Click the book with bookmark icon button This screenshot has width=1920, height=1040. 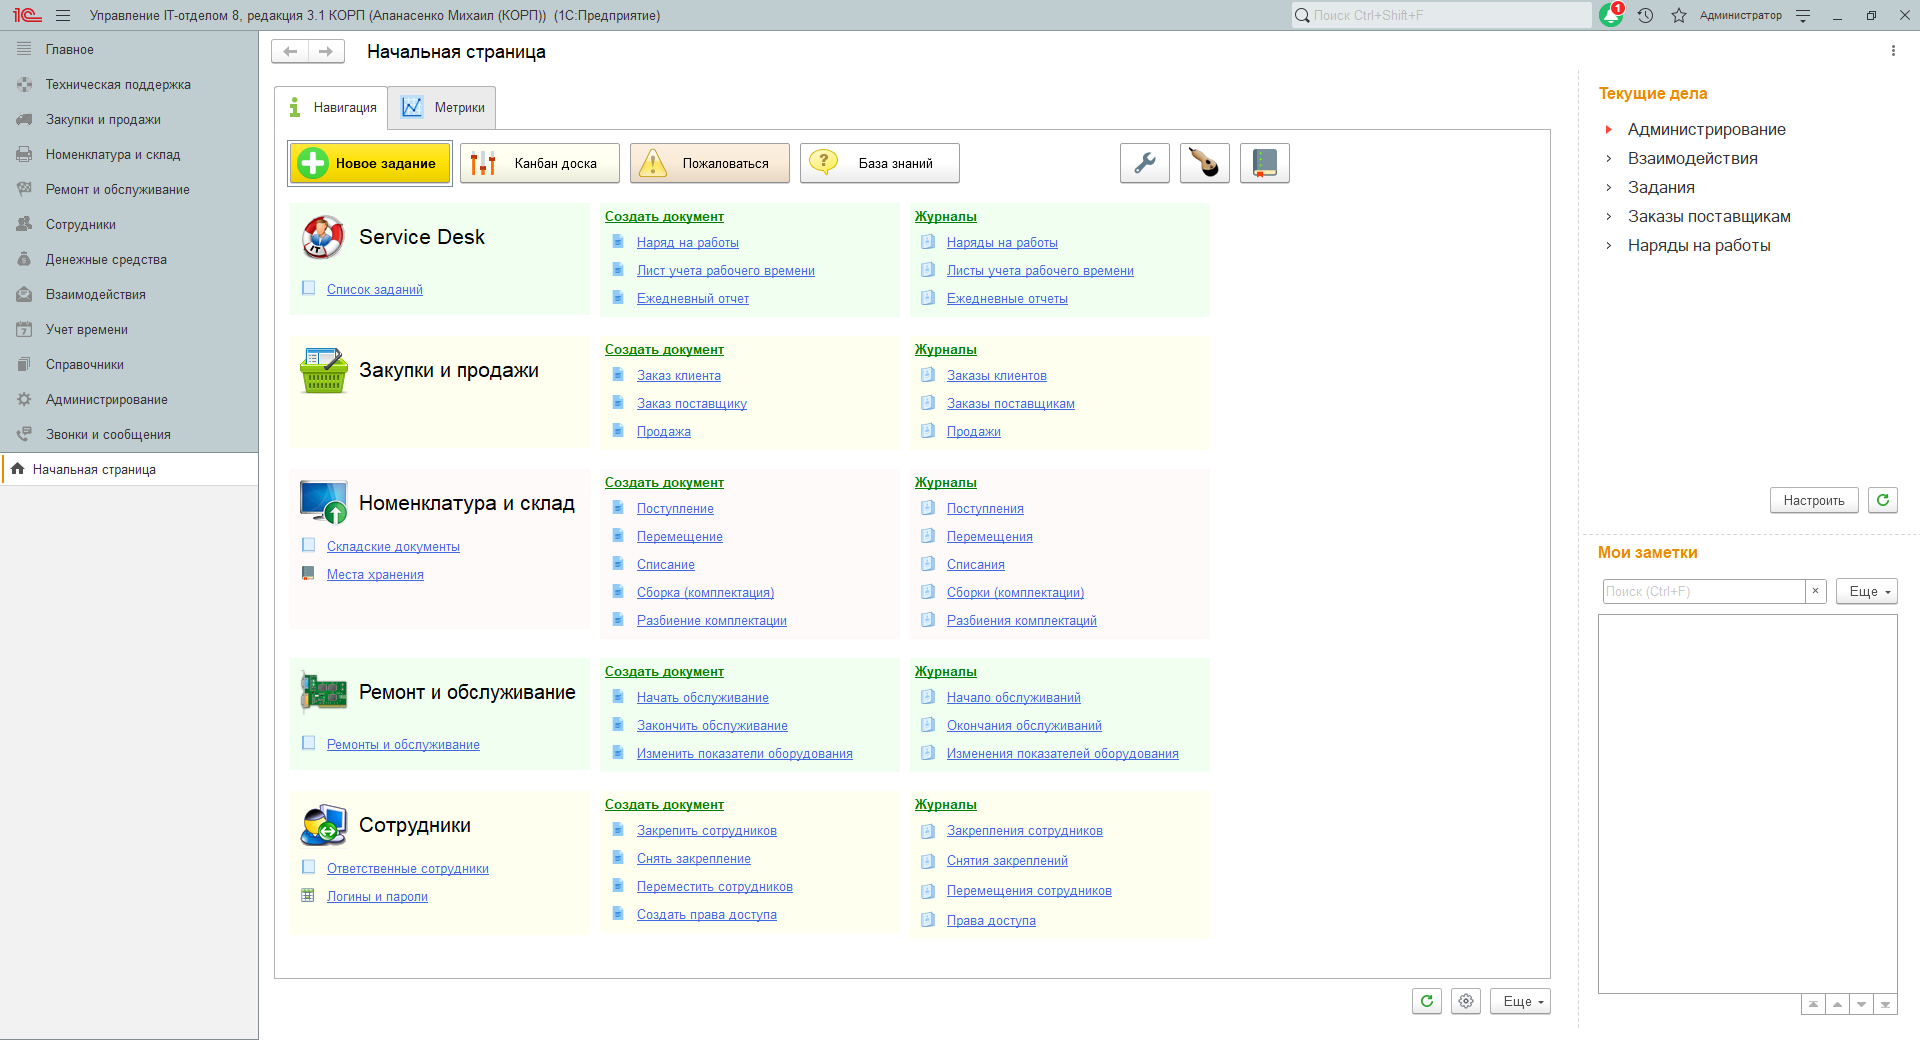pos(1264,163)
